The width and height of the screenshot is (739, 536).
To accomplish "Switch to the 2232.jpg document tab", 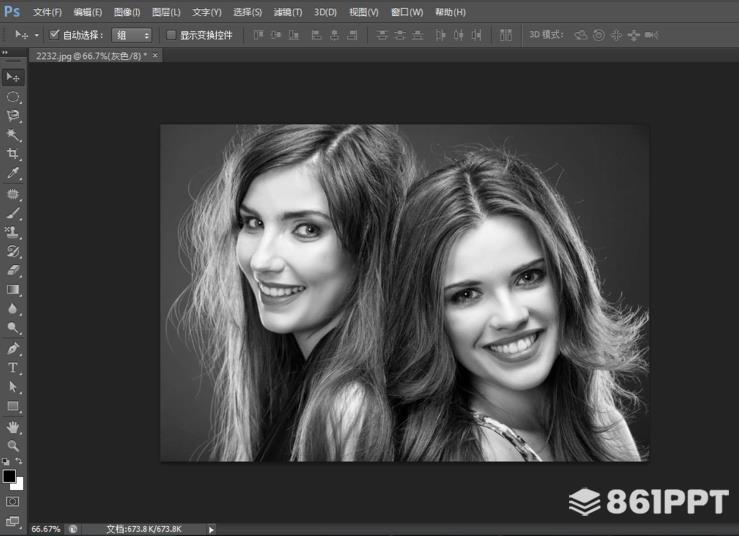I will pyautogui.click(x=89, y=55).
